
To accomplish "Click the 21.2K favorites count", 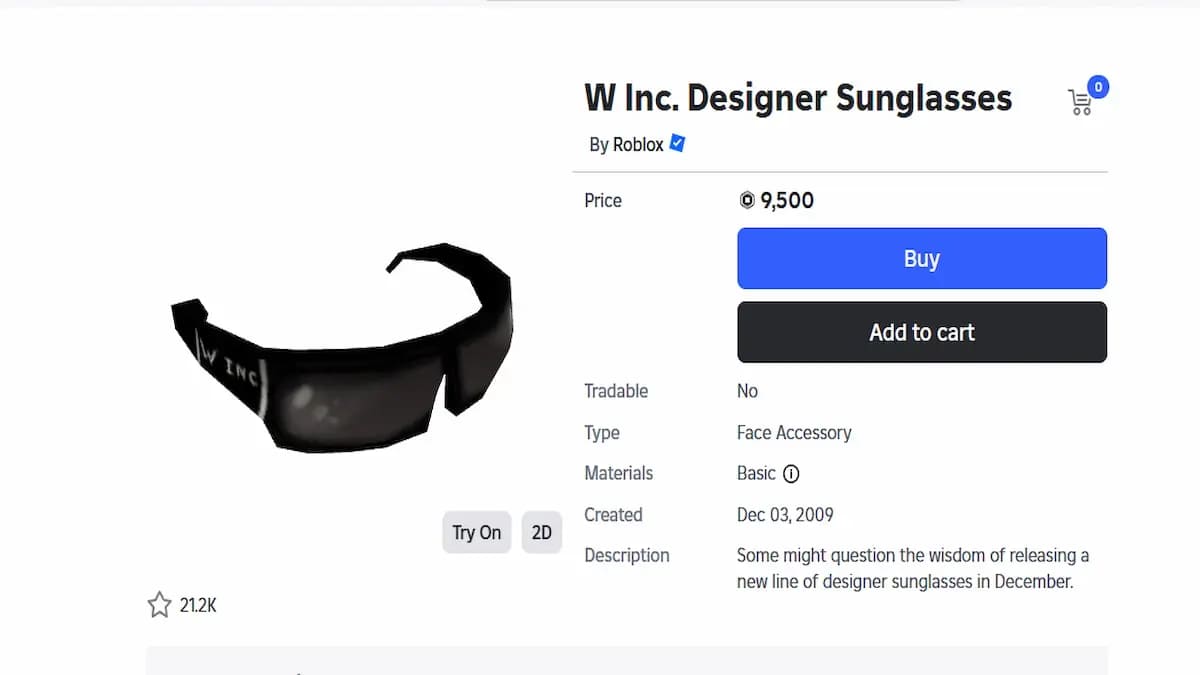I will pyautogui.click(x=196, y=604).
